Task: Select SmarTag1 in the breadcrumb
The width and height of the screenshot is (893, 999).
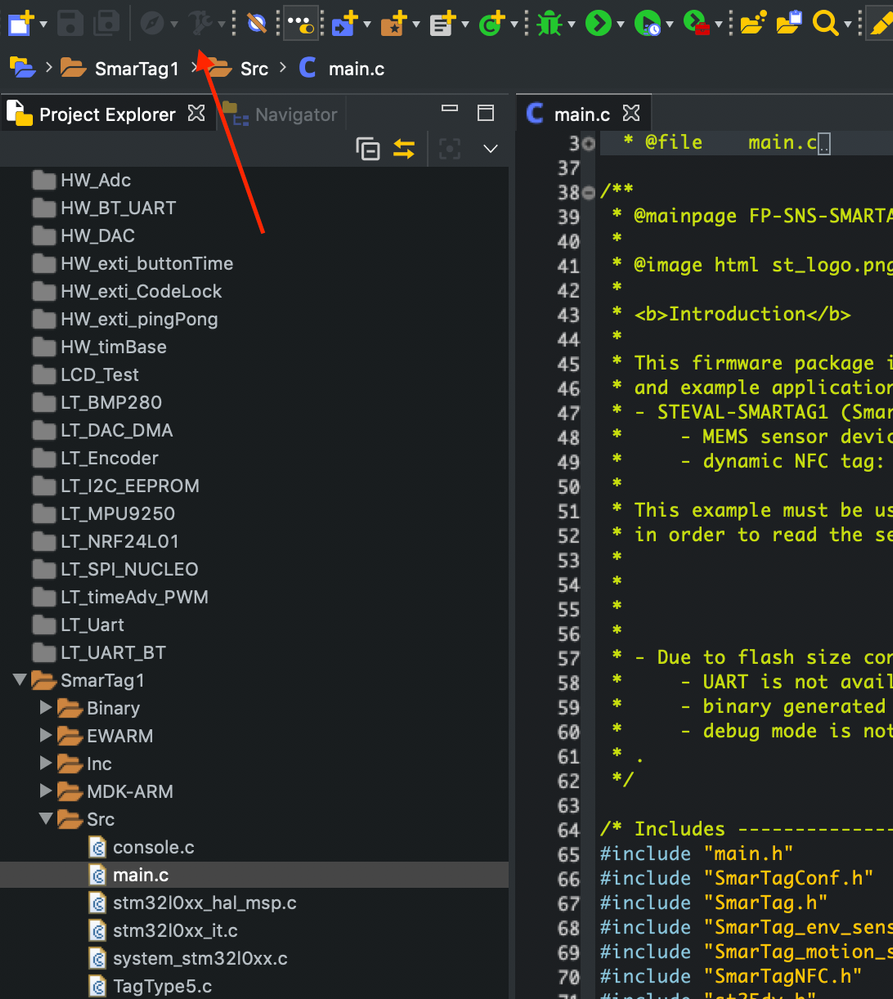Action: click(136, 69)
